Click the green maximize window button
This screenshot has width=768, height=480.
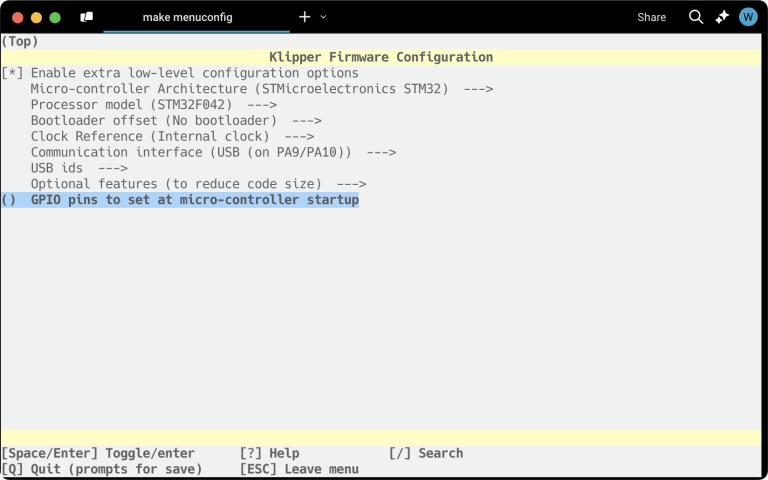point(55,18)
